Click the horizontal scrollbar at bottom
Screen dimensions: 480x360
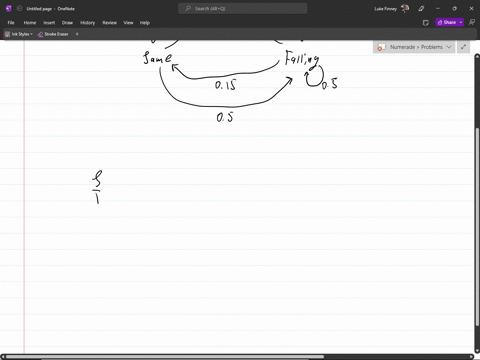tap(165, 357)
